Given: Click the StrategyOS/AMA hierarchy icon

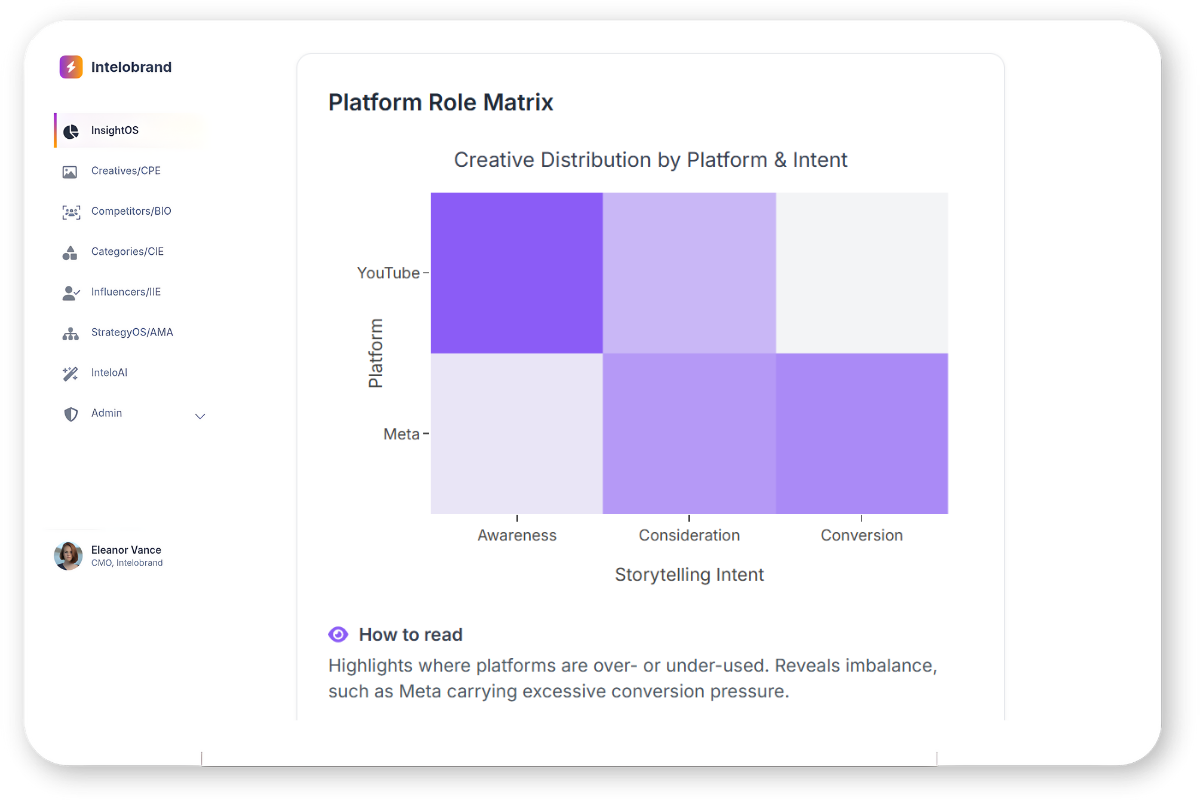Looking at the screenshot, I should pos(70,333).
